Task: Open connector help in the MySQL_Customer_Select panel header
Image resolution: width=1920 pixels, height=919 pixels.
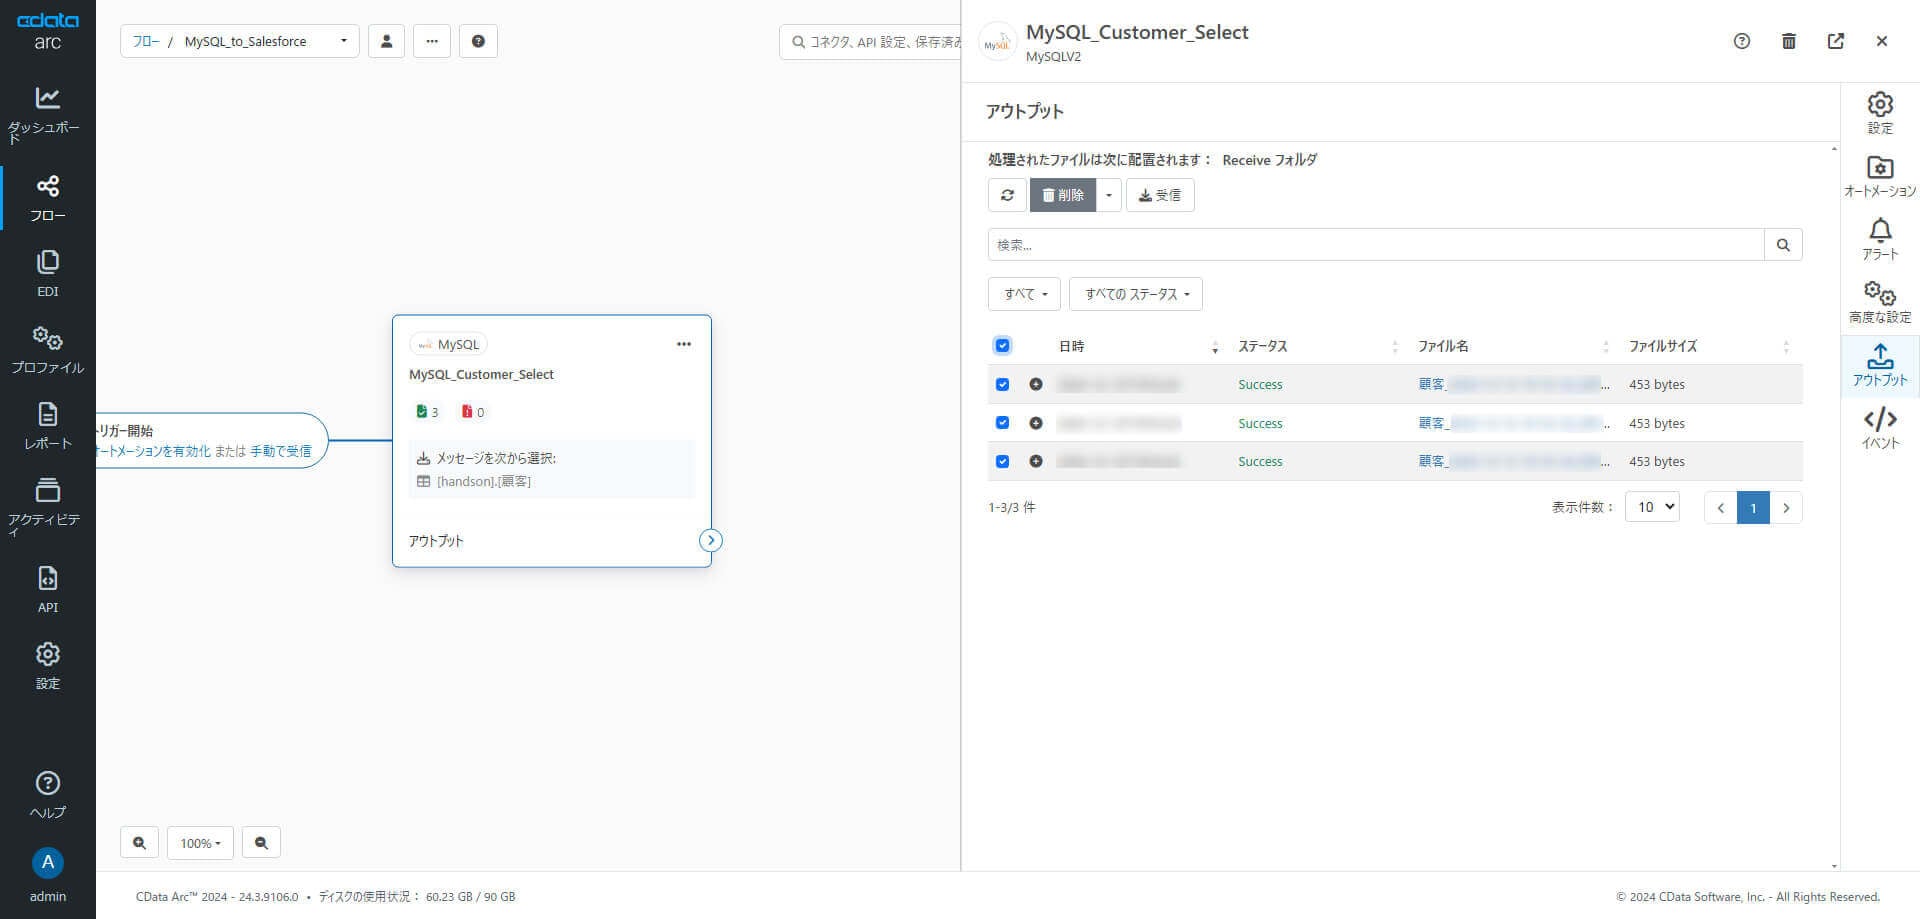Action: pos(1742,41)
